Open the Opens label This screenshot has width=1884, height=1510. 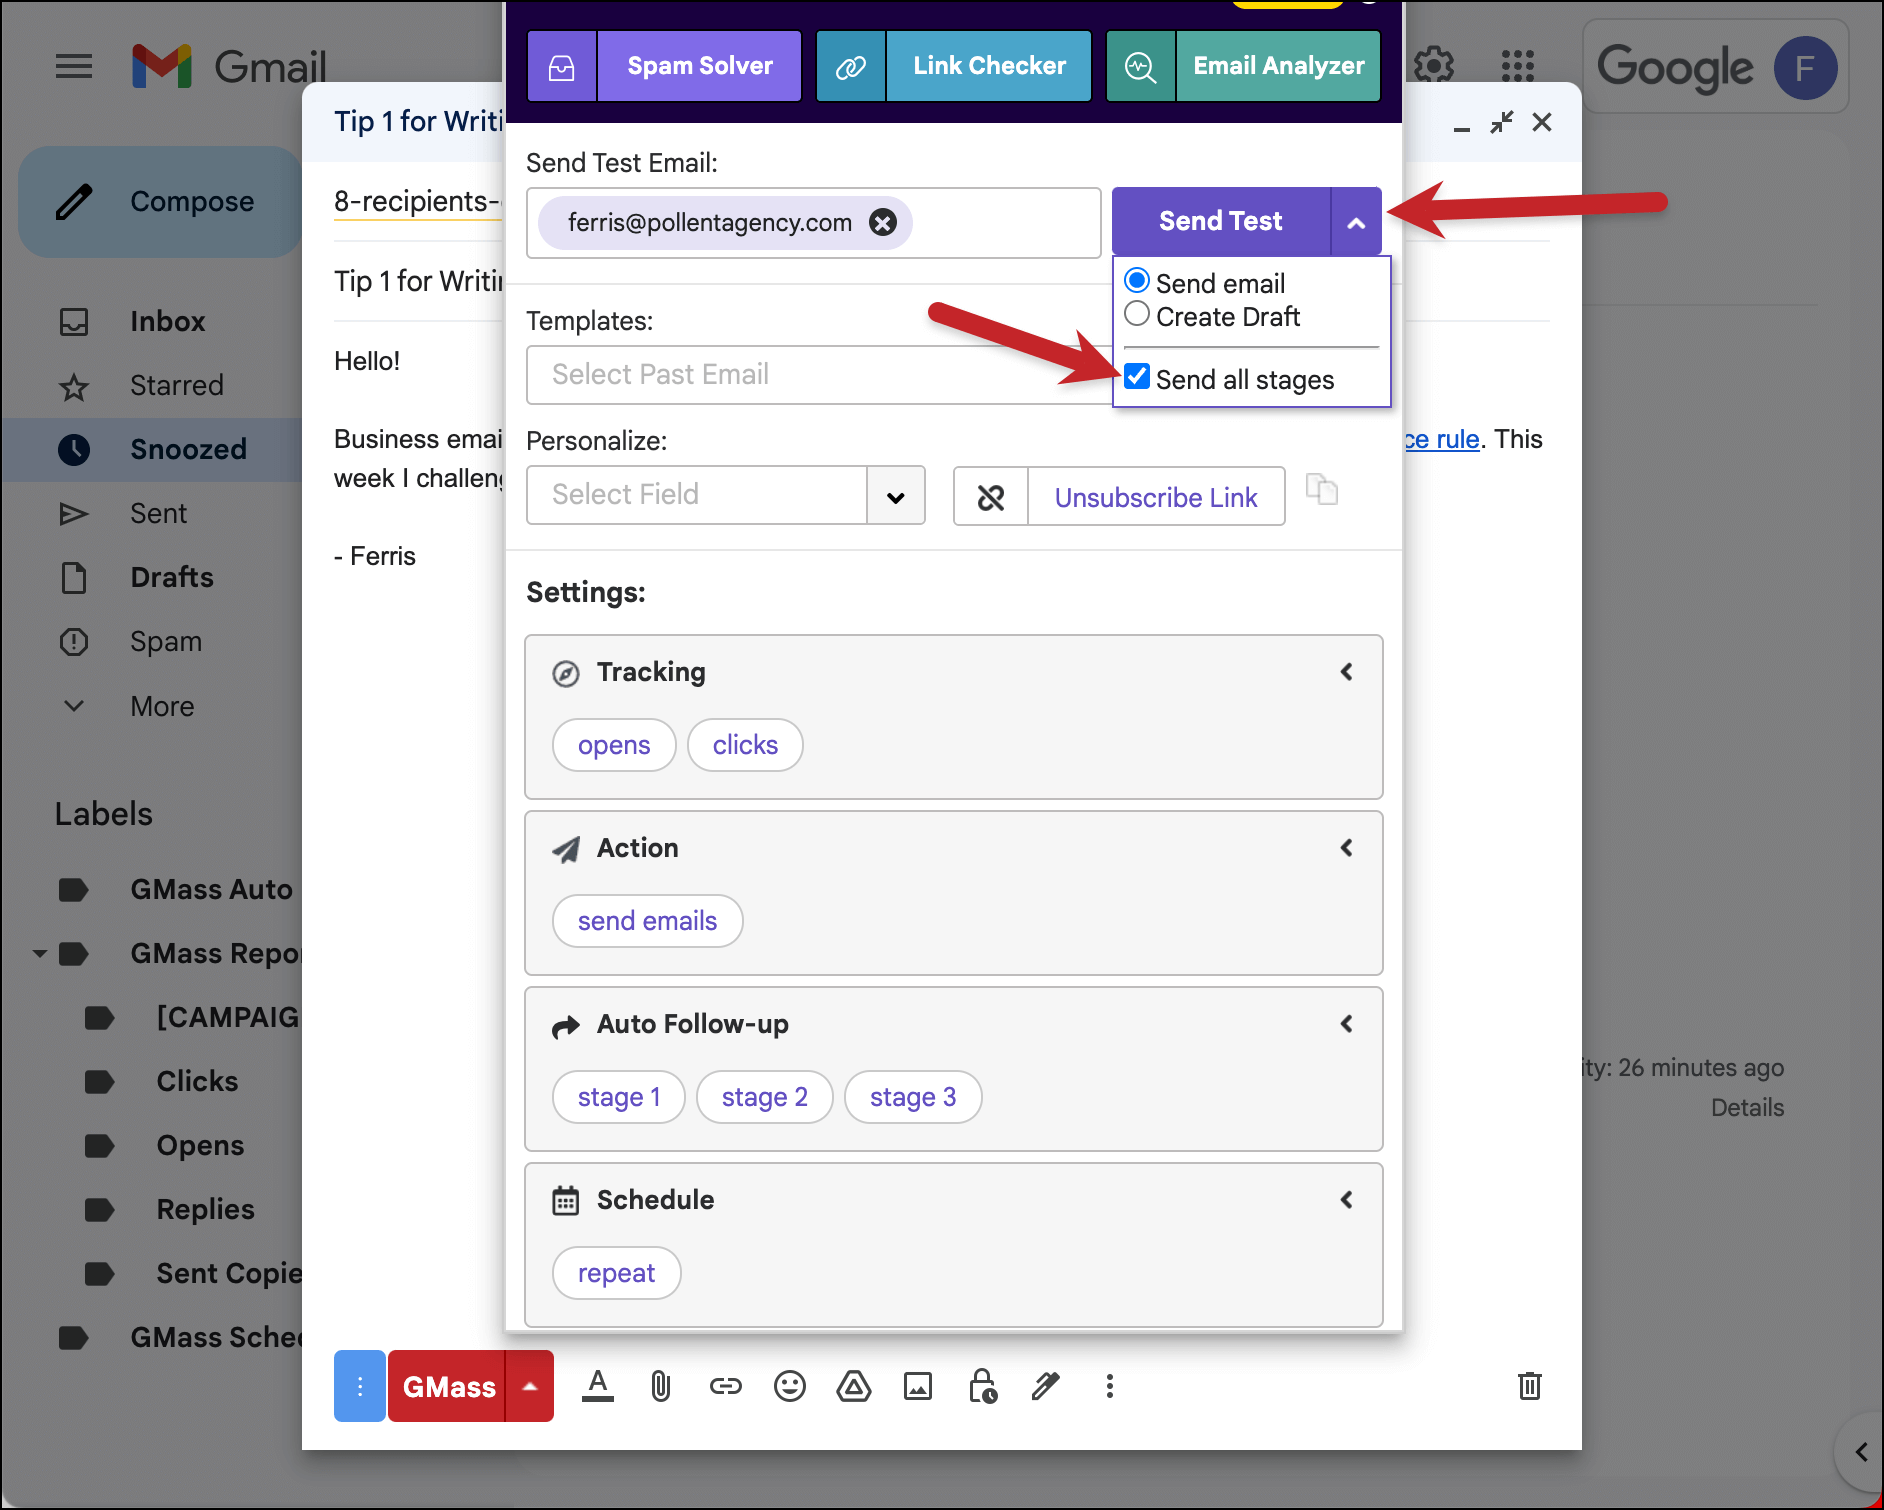click(x=200, y=1146)
